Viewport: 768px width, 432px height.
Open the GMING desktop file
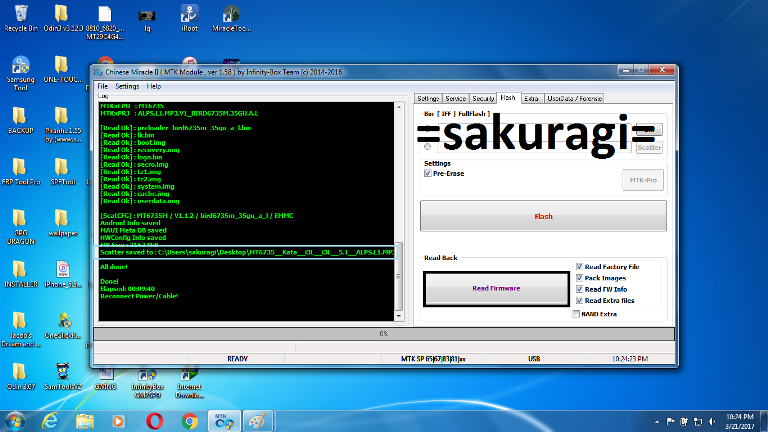105,380
